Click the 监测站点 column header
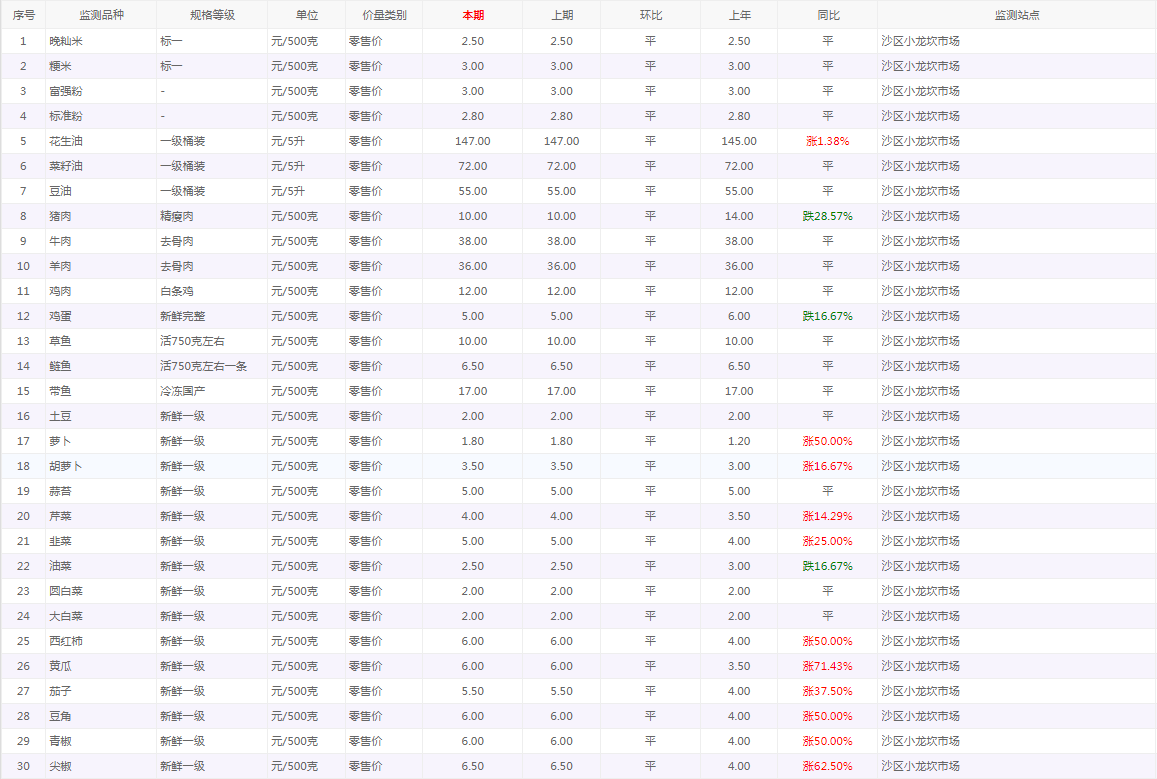 1016,15
